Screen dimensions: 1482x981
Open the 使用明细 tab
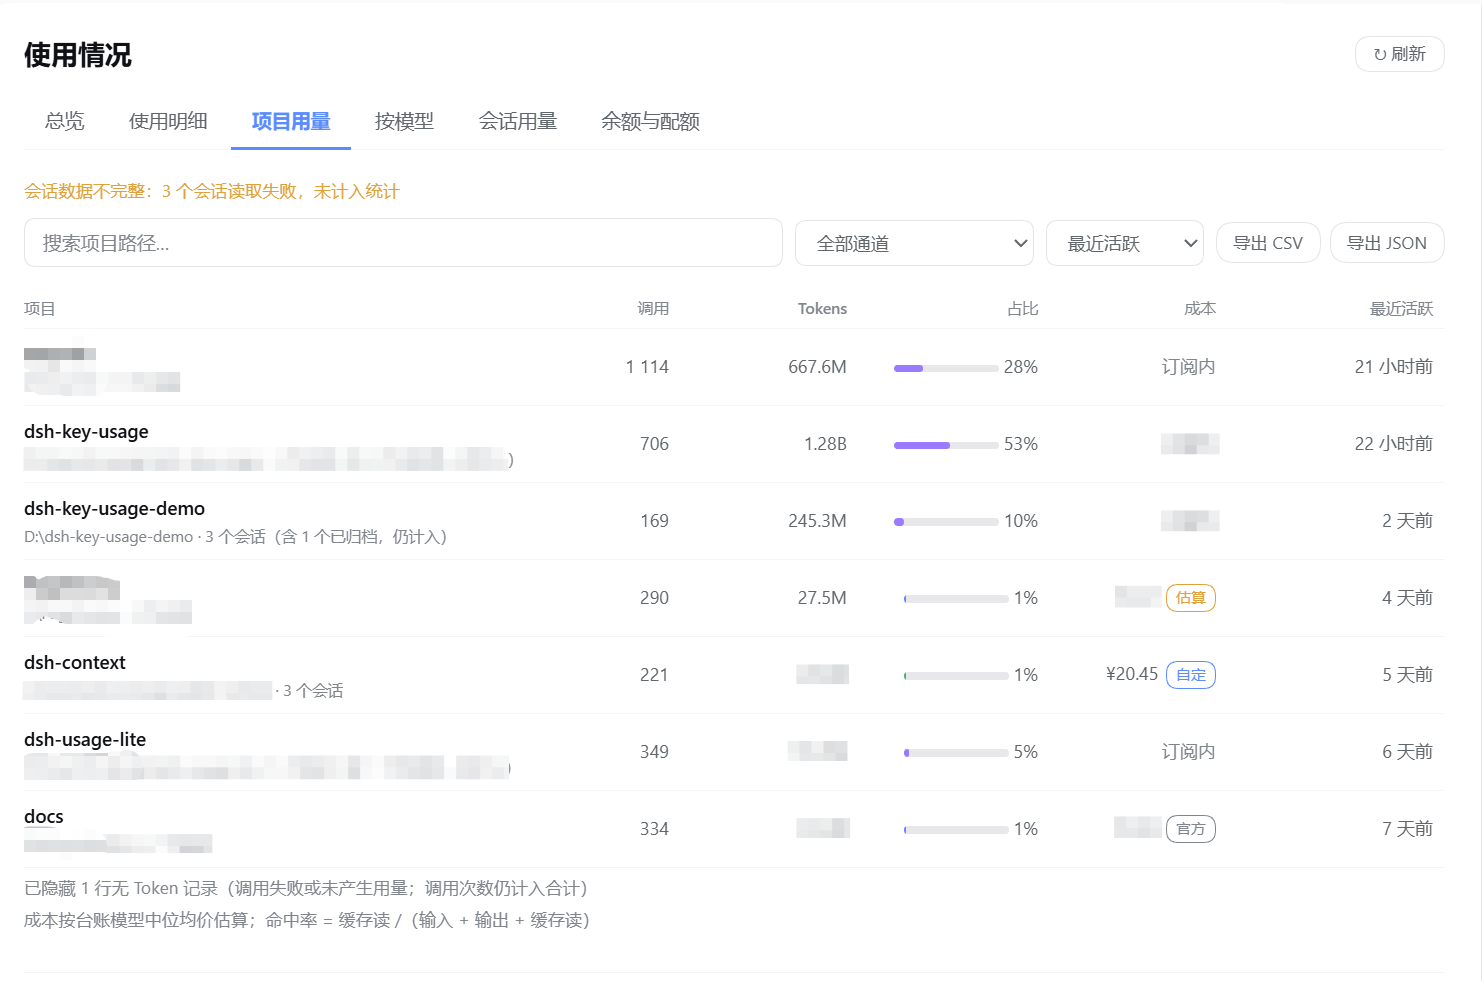(168, 121)
